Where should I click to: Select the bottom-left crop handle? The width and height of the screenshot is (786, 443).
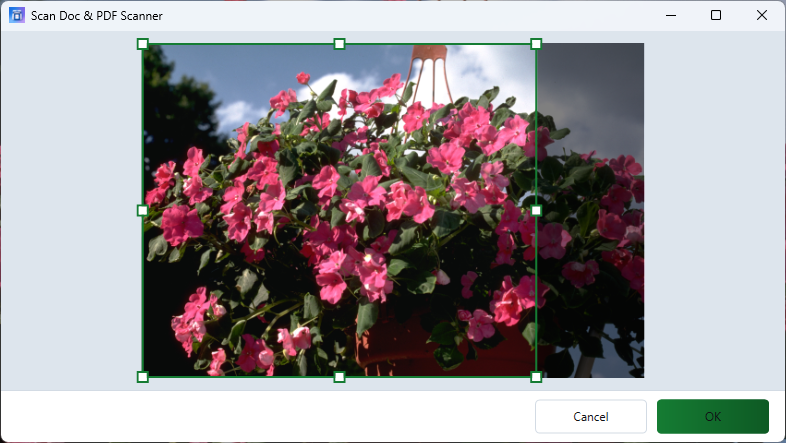point(142,377)
